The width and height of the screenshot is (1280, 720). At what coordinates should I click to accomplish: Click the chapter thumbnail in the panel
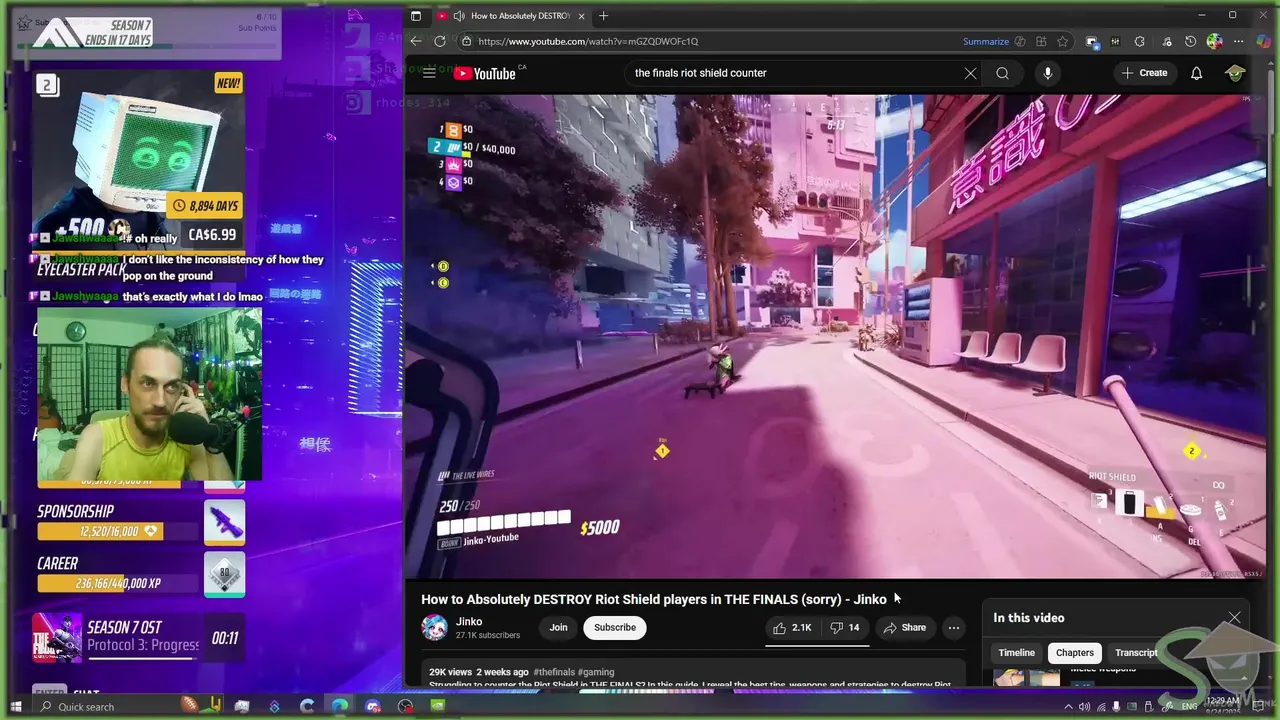point(1026,677)
